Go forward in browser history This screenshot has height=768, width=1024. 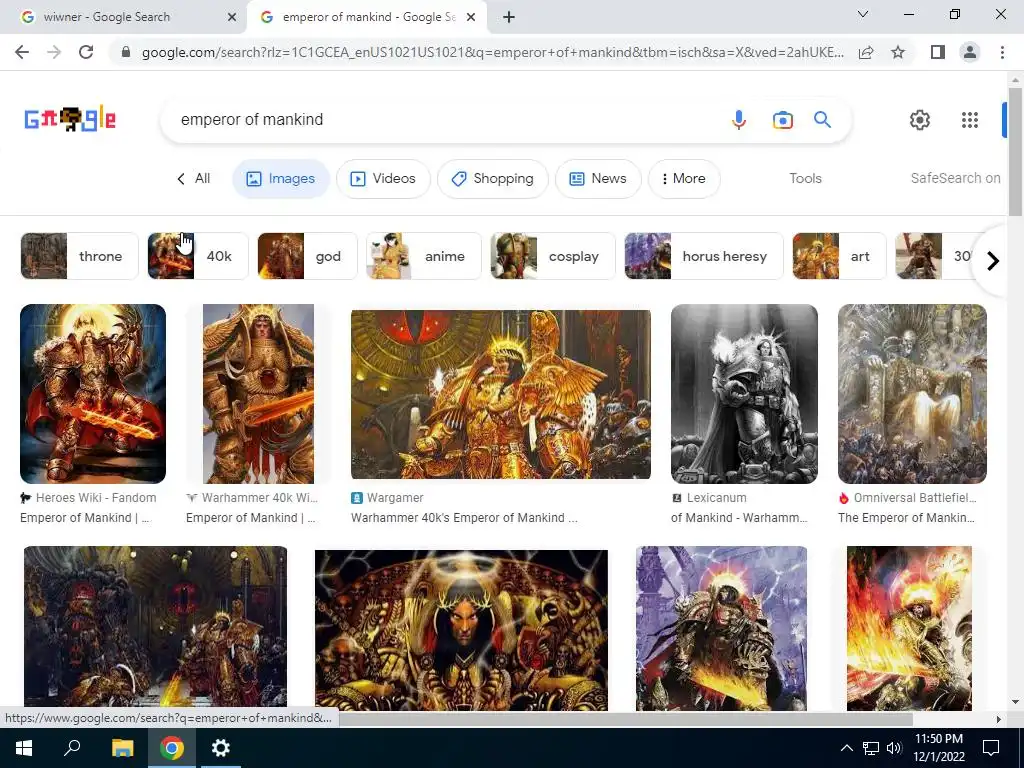pyautogui.click(x=54, y=52)
